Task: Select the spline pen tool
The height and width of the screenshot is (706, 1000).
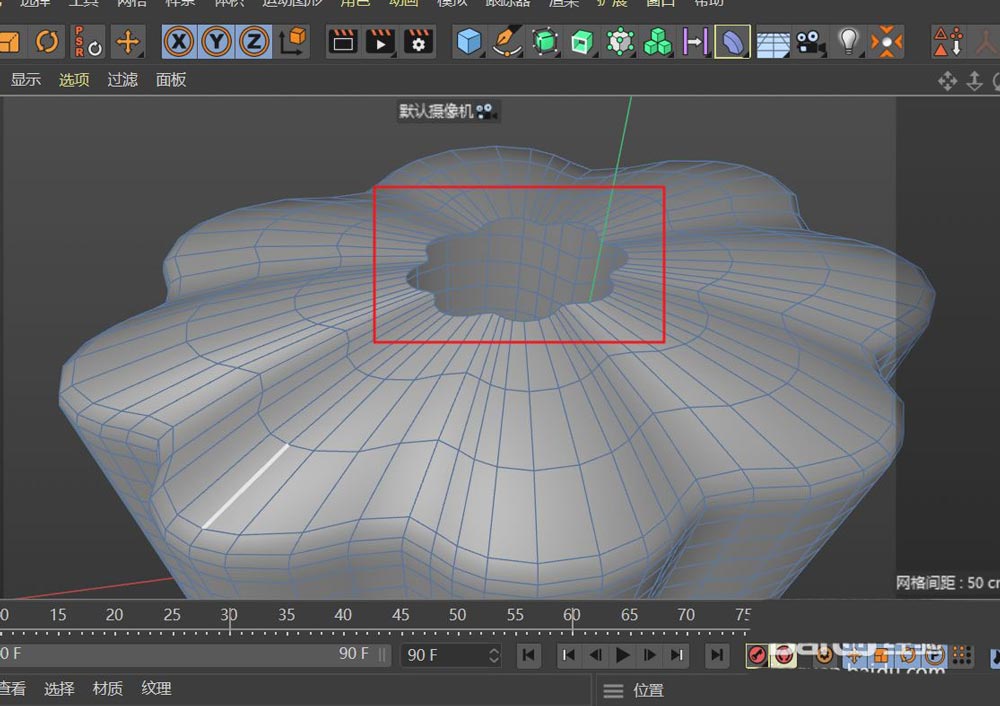Action: click(506, 42)
